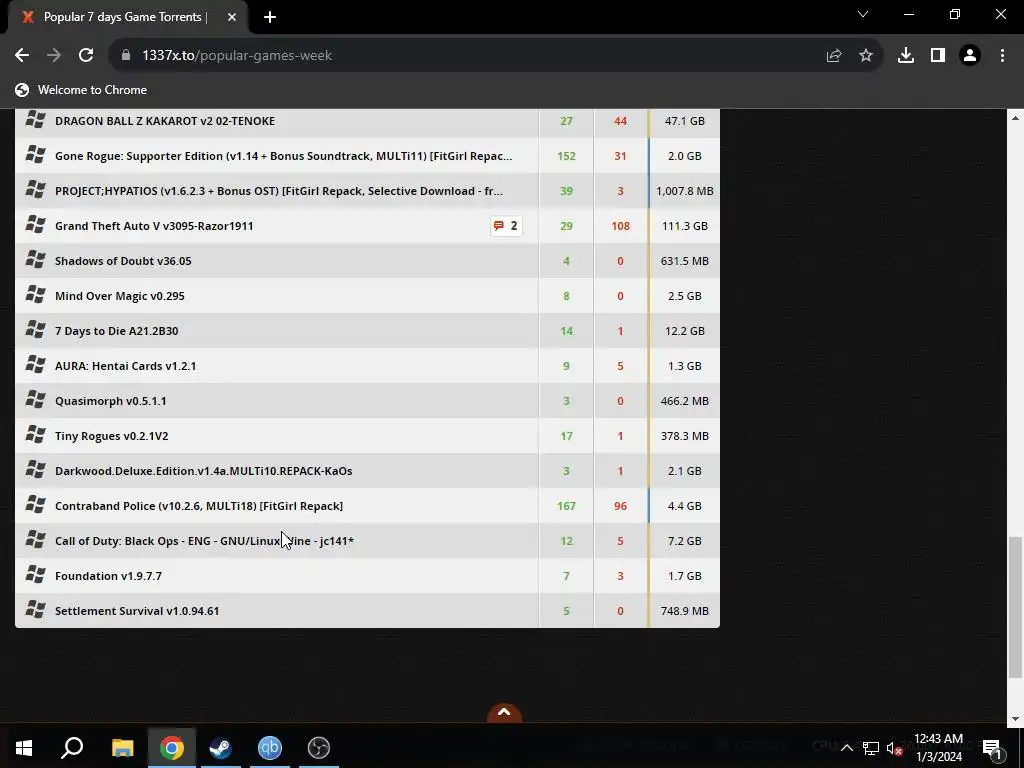Screen dimensions: 1024x768
Task: Reload the current page
Action: point(86,56)
